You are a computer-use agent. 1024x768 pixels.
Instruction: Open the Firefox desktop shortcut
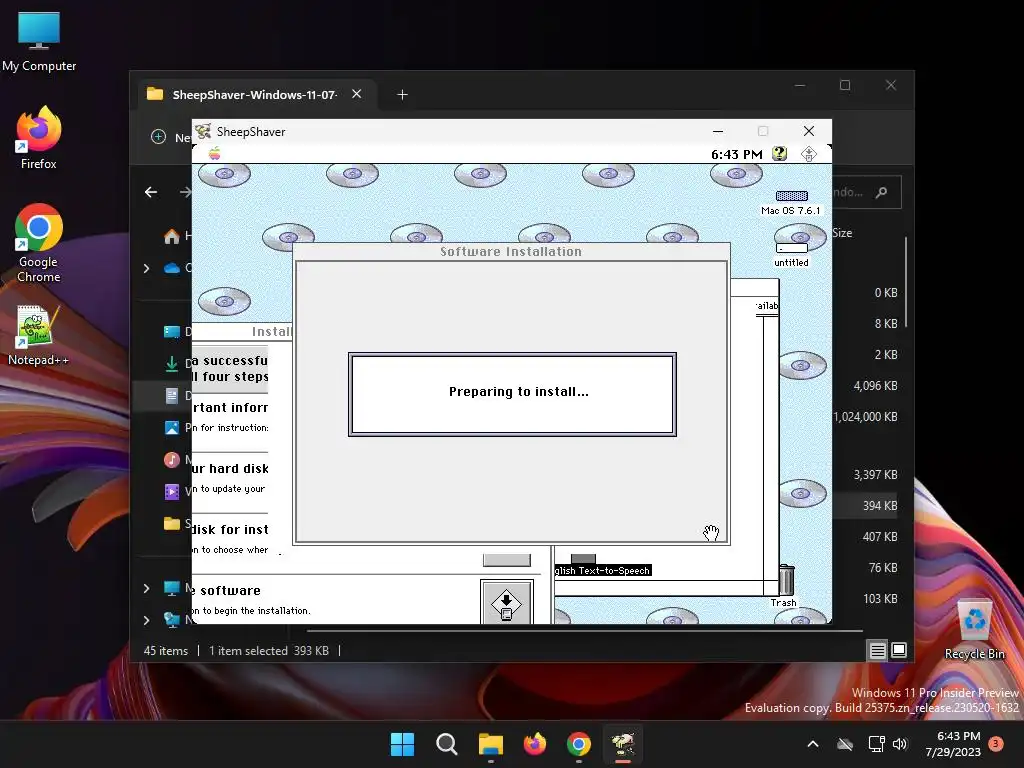tap(39, 138)
